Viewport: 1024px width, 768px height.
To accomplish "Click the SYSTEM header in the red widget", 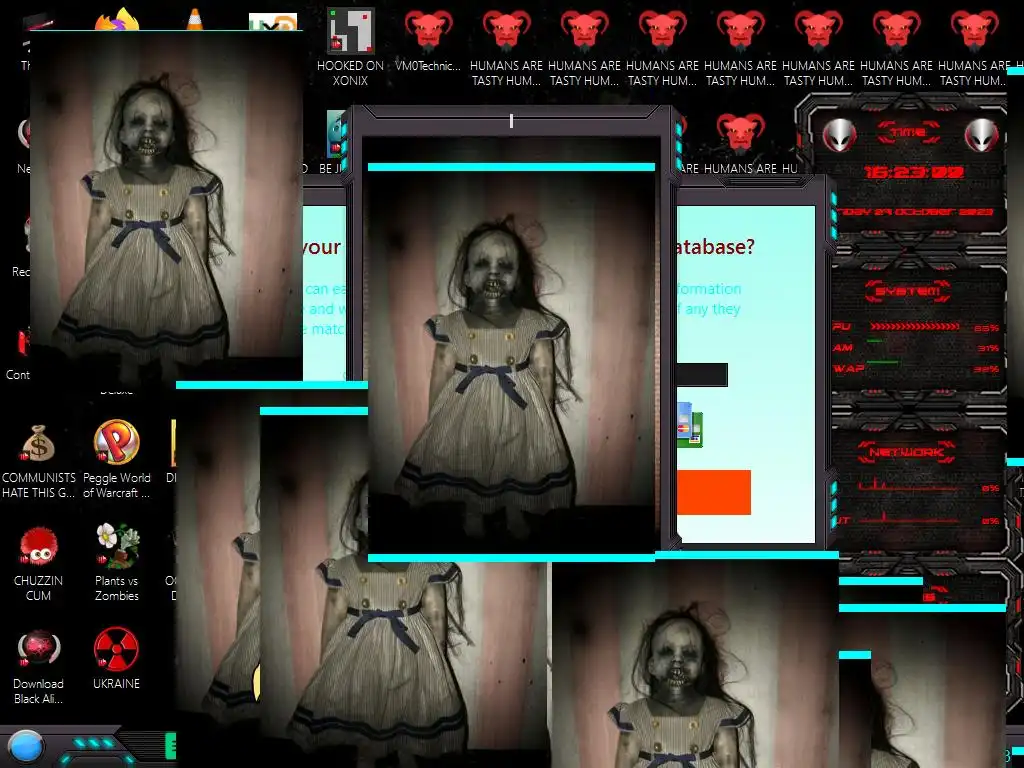I will [x=908, y=291].
